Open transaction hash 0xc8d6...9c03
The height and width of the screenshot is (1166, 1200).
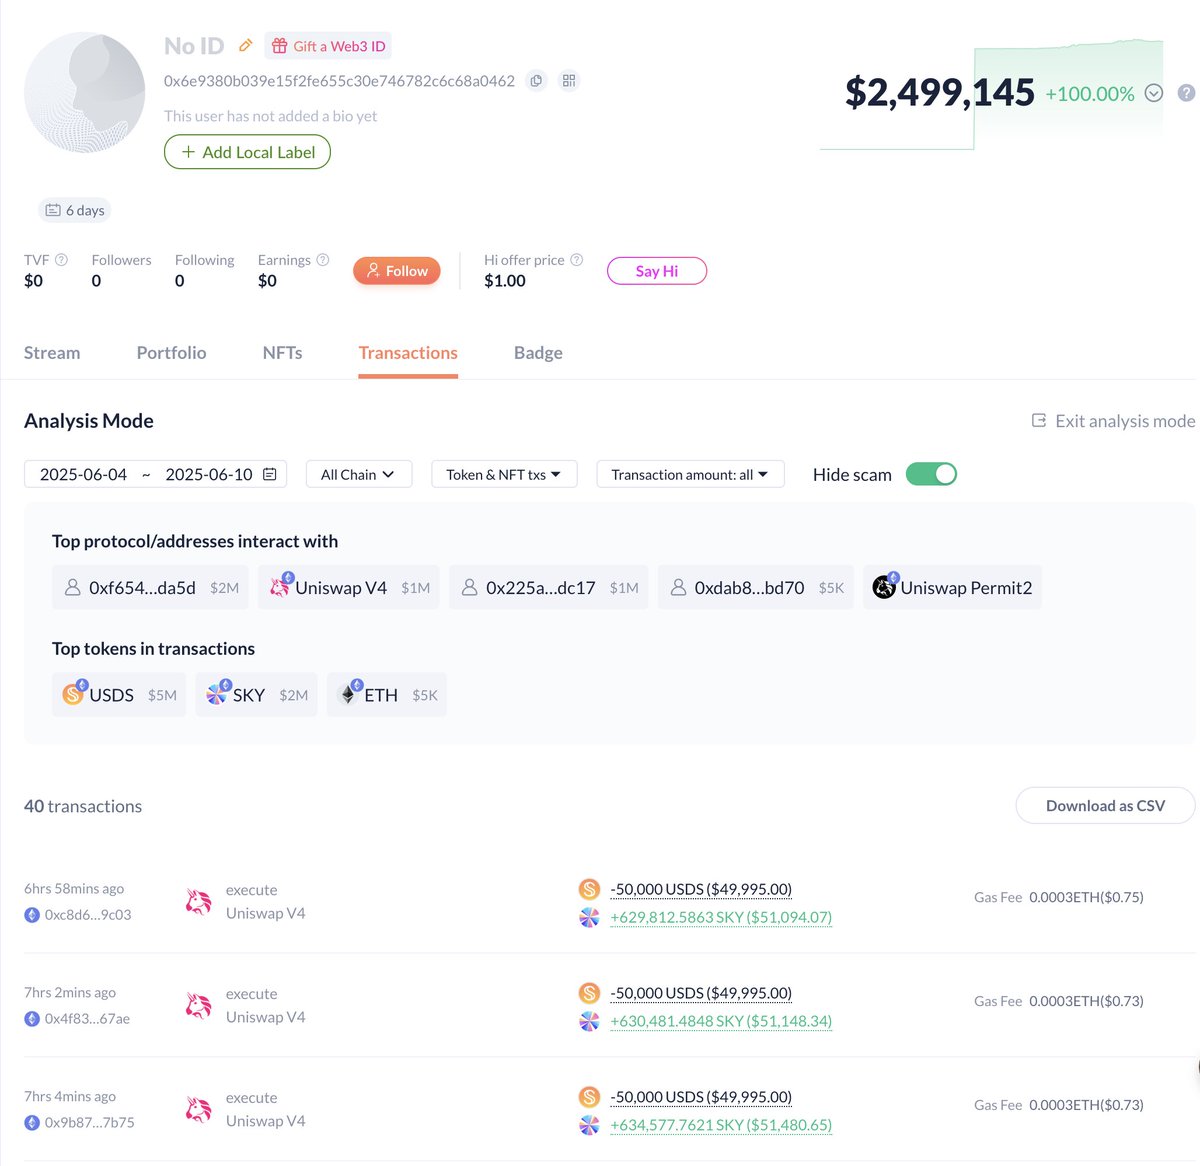88,915
